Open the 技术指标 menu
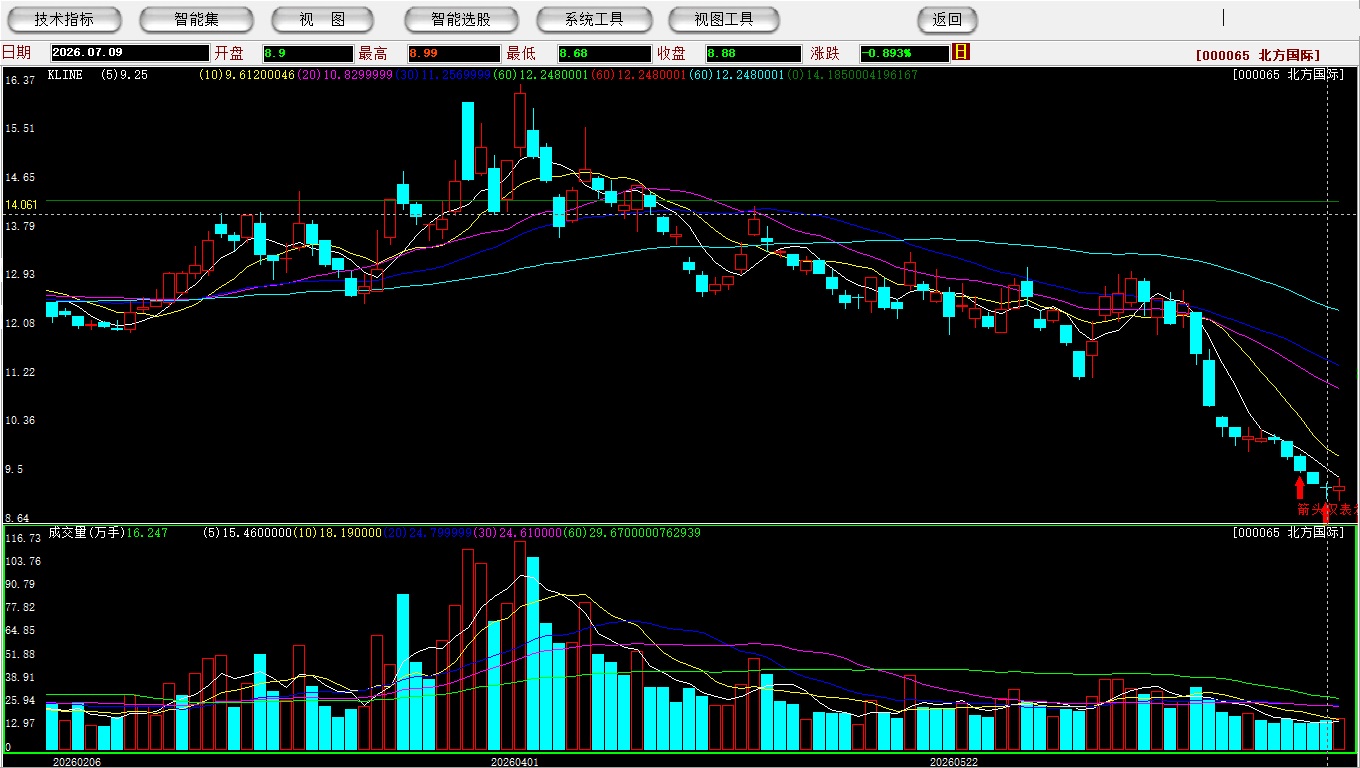 (65, 19)
